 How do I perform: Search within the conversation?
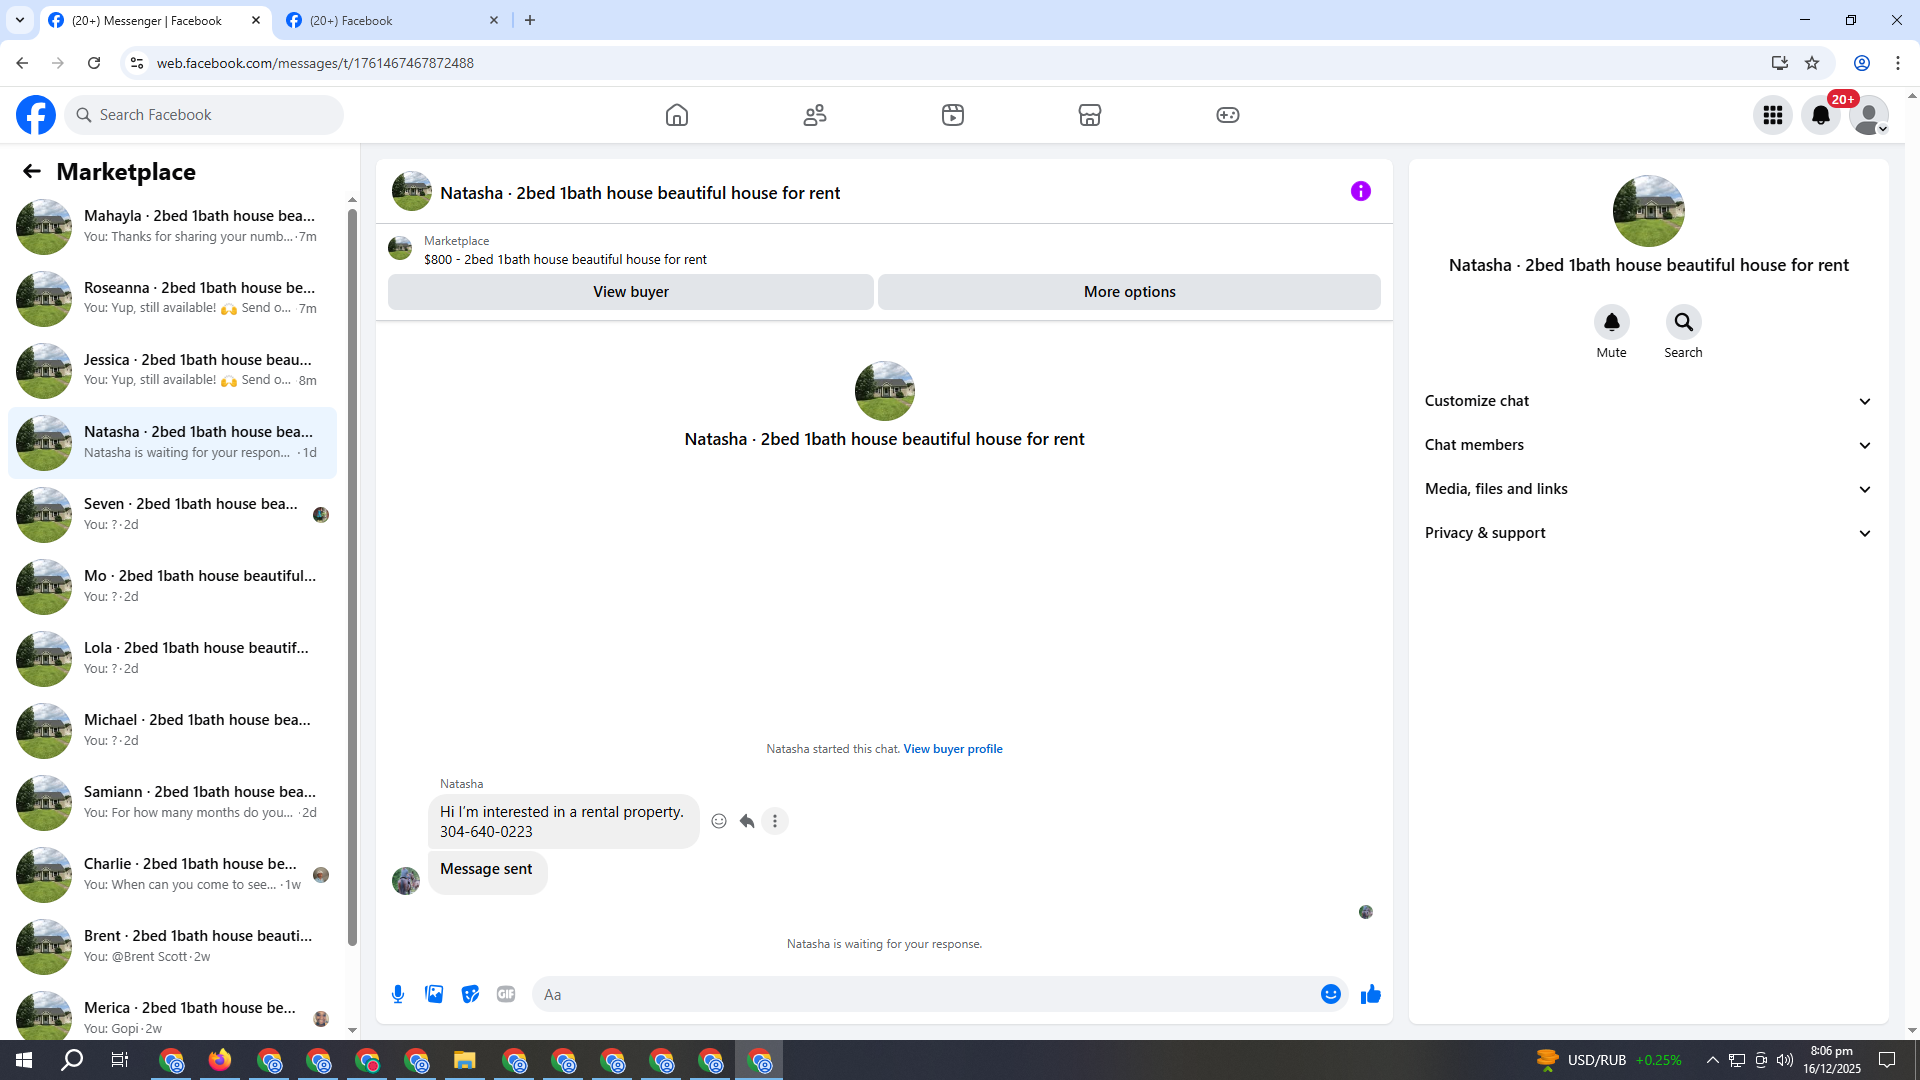(x=1684, y=322)
